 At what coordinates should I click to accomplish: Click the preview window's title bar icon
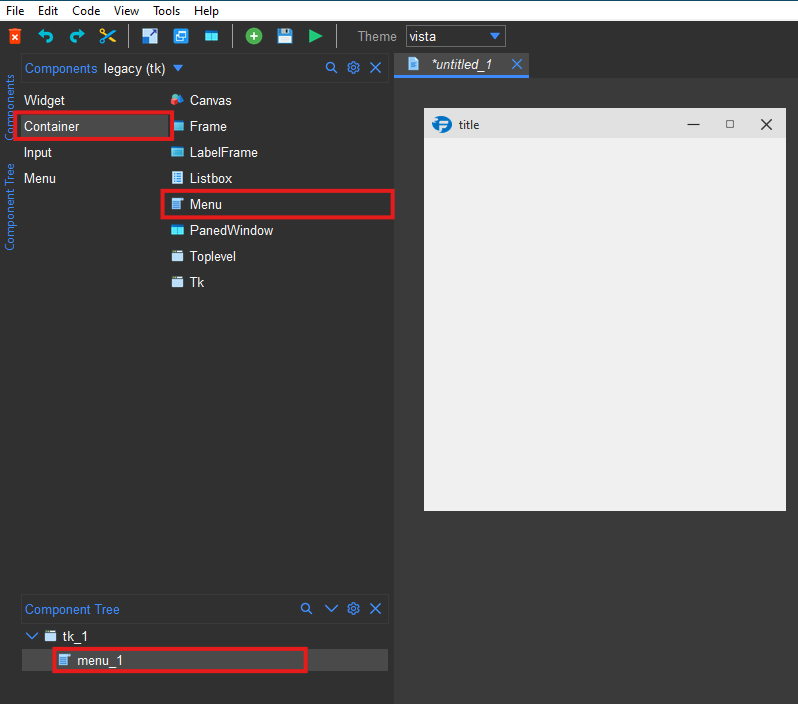[442, 124]
